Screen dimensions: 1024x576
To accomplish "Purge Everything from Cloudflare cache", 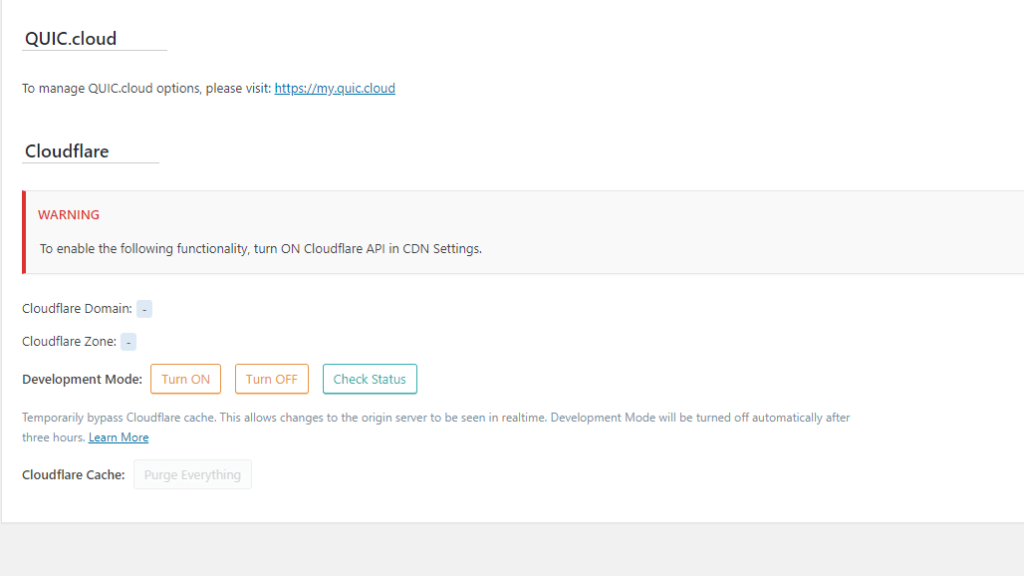I will (193, 475).
